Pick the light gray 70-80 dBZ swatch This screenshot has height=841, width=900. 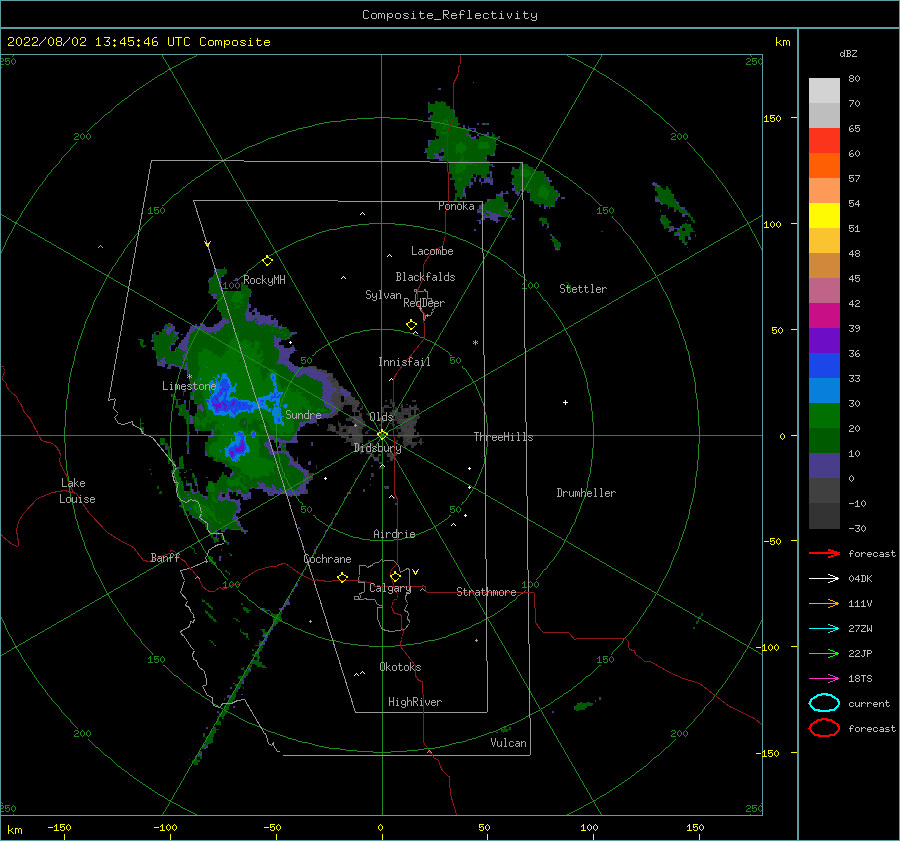pos(824,91)
